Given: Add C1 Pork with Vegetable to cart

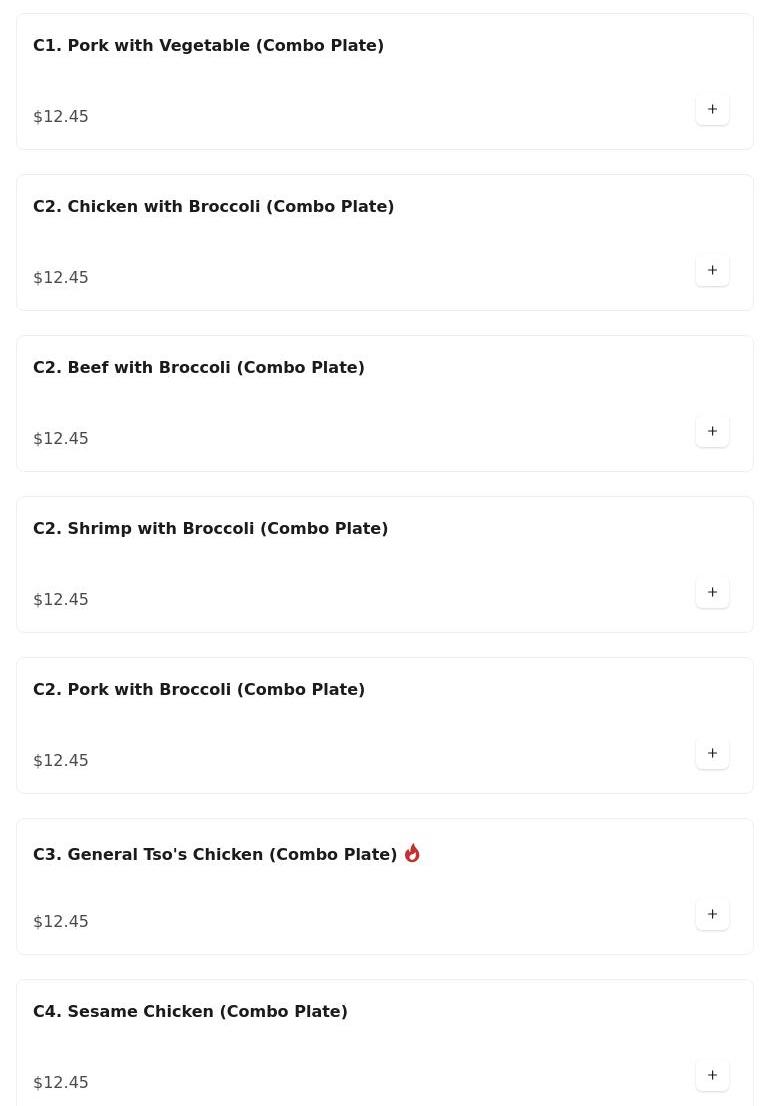Looking at the screenshot, I should [712, 109].
